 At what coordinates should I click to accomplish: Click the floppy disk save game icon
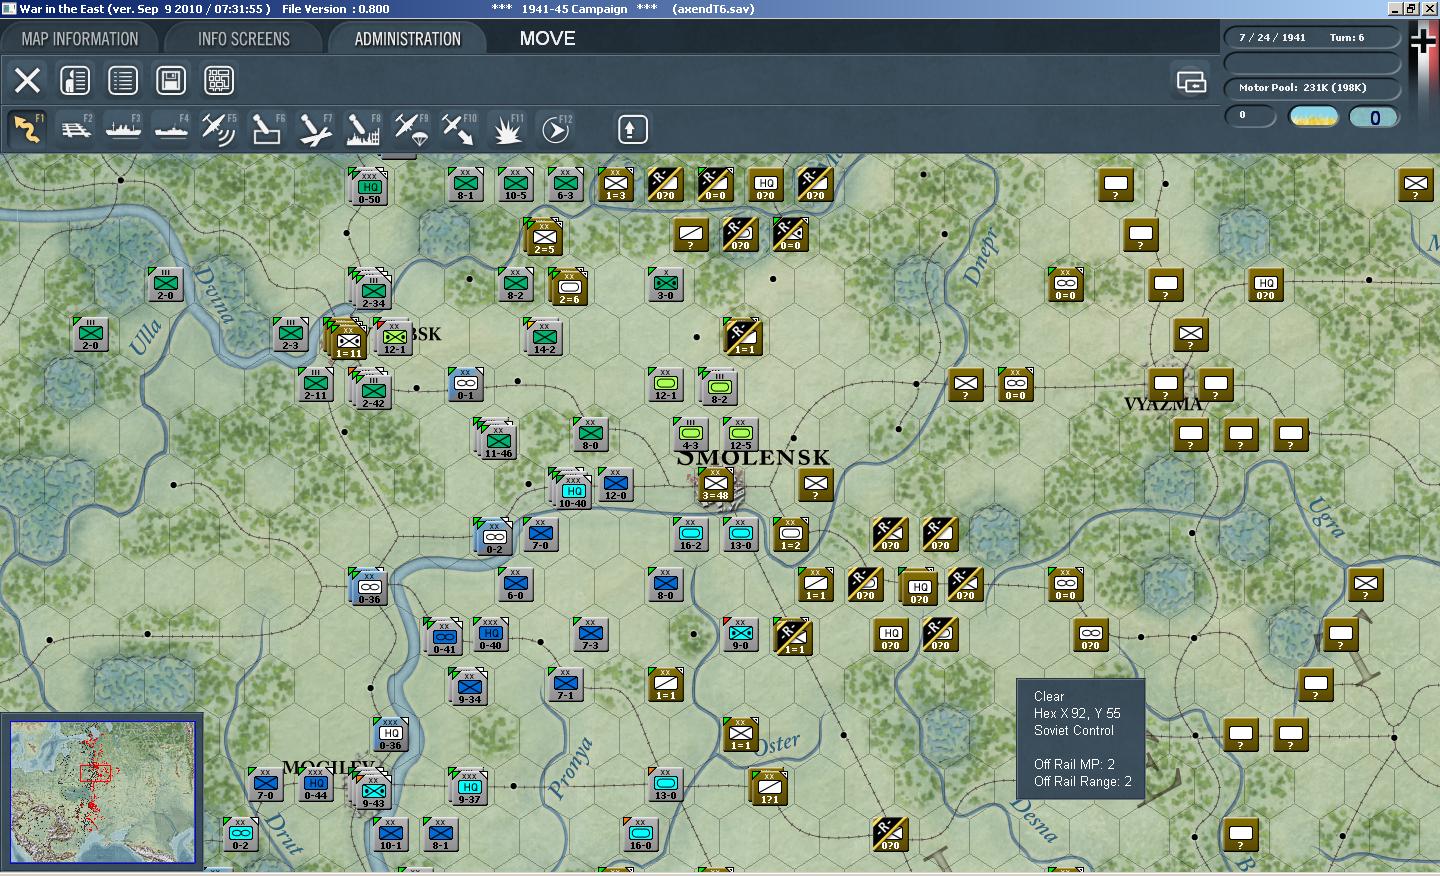click(x=171, y=80)
